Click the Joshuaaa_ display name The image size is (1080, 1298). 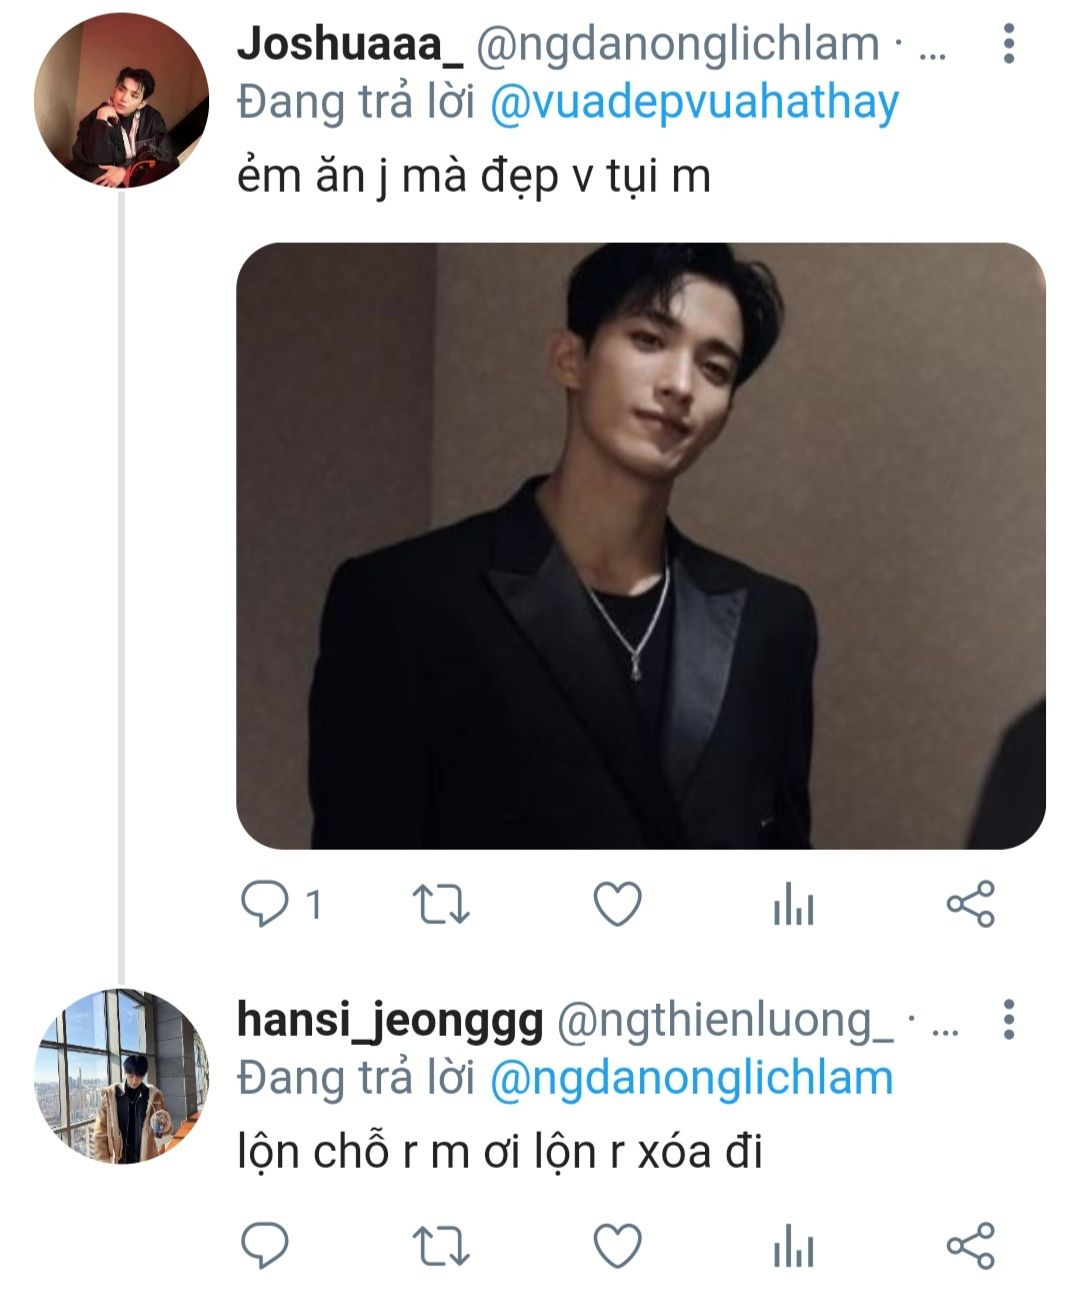pos(350,44)
